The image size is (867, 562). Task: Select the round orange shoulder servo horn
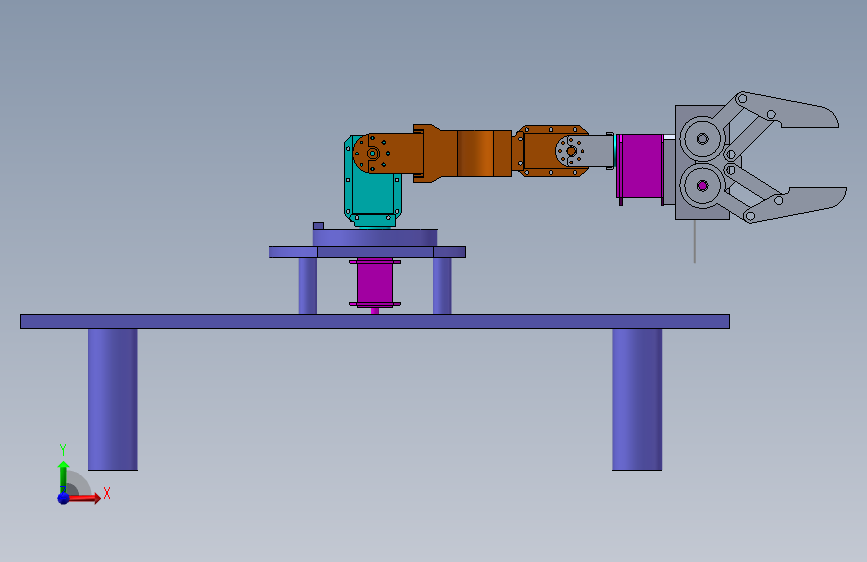pyautogui.click(x=372, y=153)
